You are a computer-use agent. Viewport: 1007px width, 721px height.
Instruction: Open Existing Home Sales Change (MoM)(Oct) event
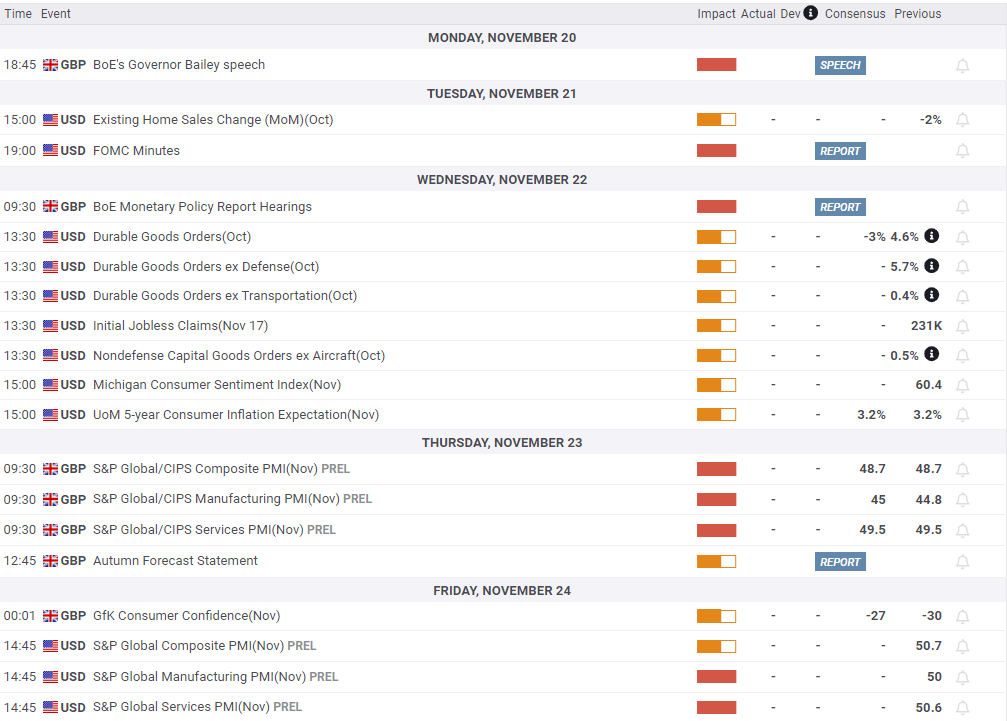[x=213, y=120]
